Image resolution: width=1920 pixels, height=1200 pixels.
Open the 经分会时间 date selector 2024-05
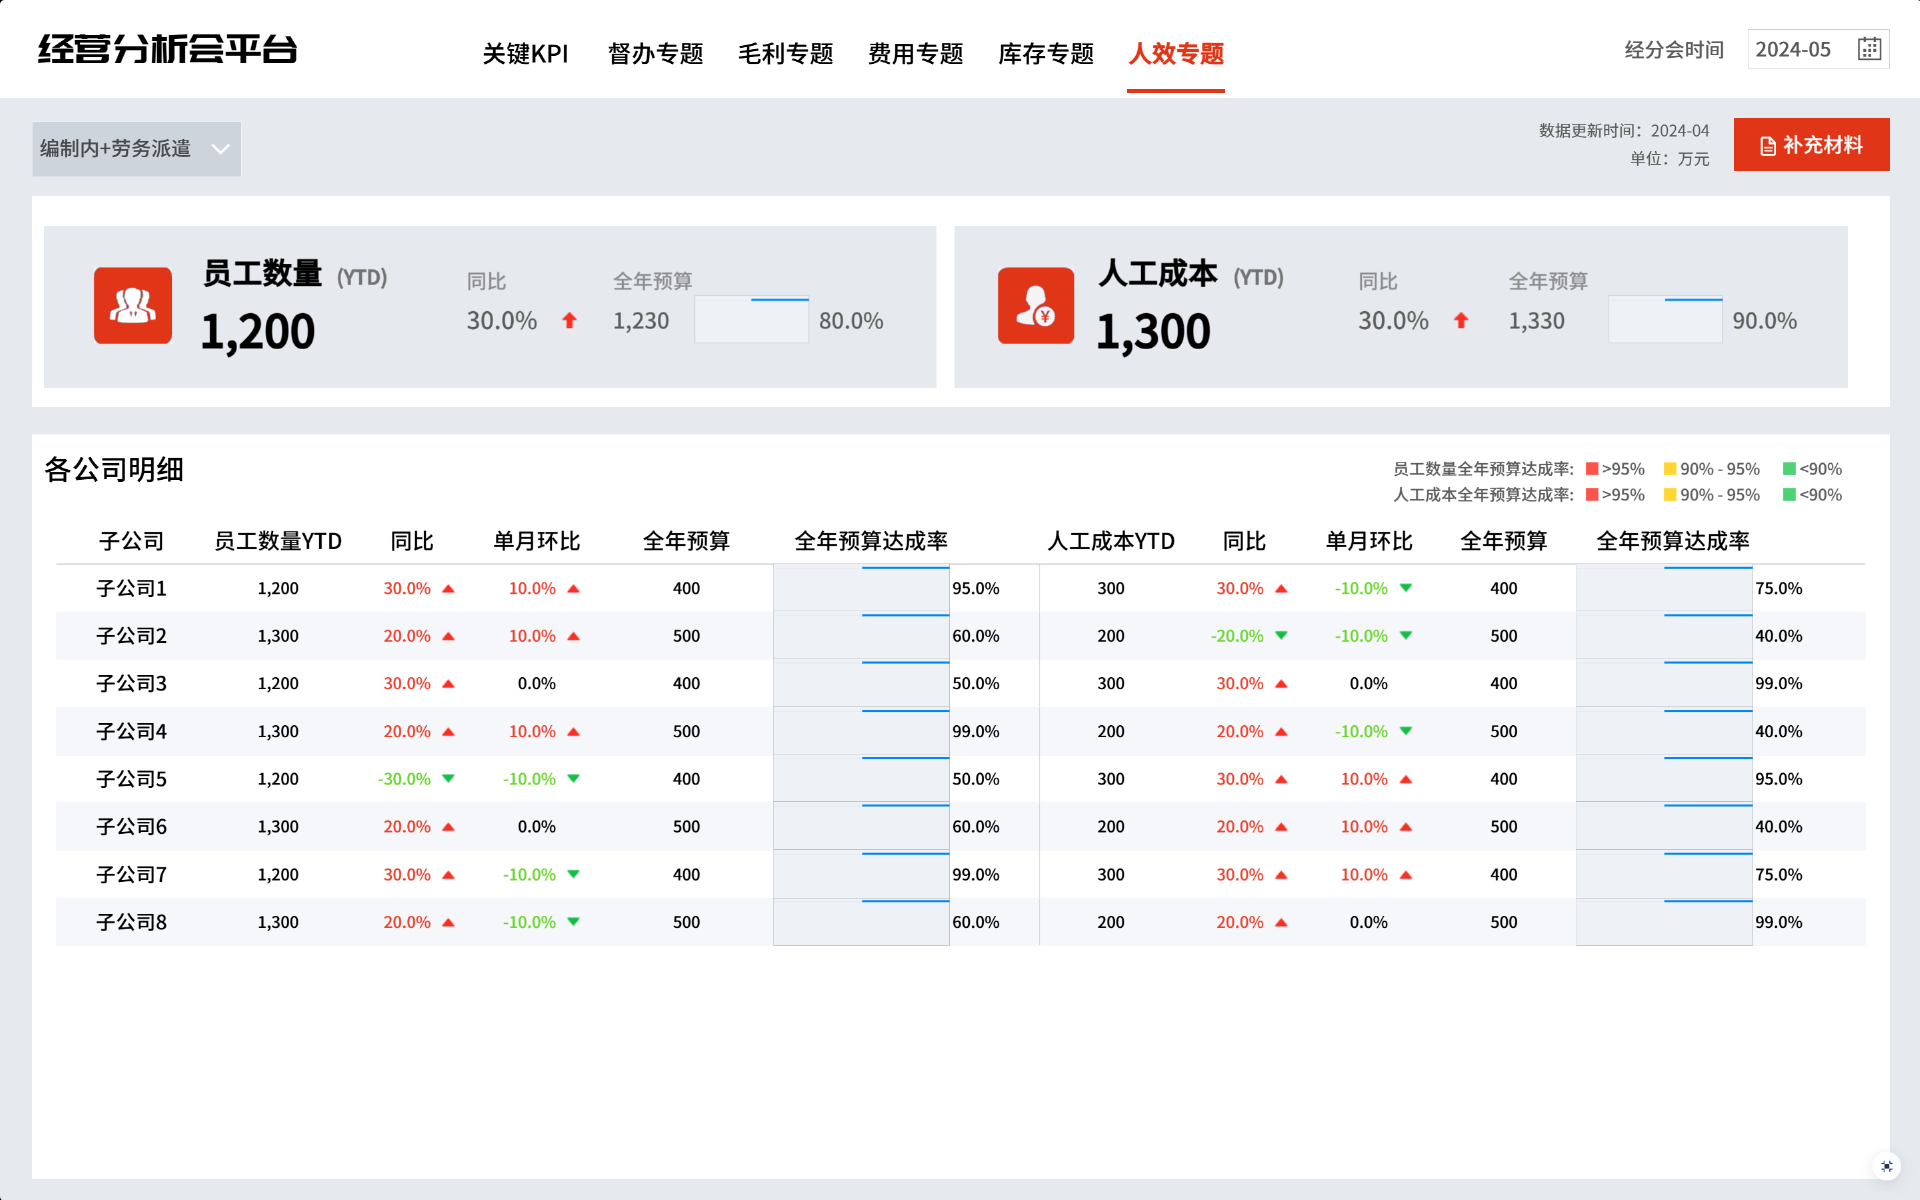click(x=1794, y=50)
